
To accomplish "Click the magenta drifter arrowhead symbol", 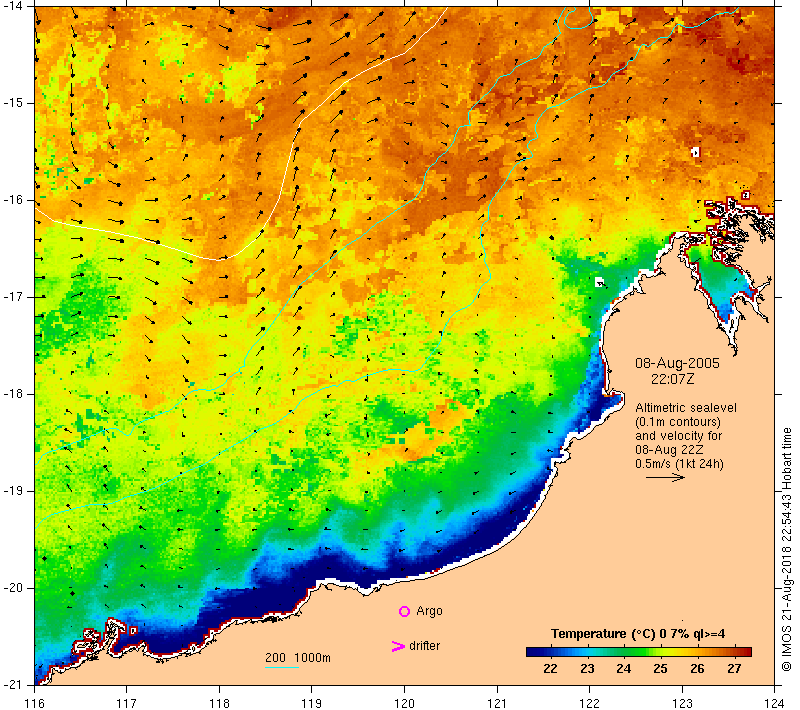I will tap(397, 646).
